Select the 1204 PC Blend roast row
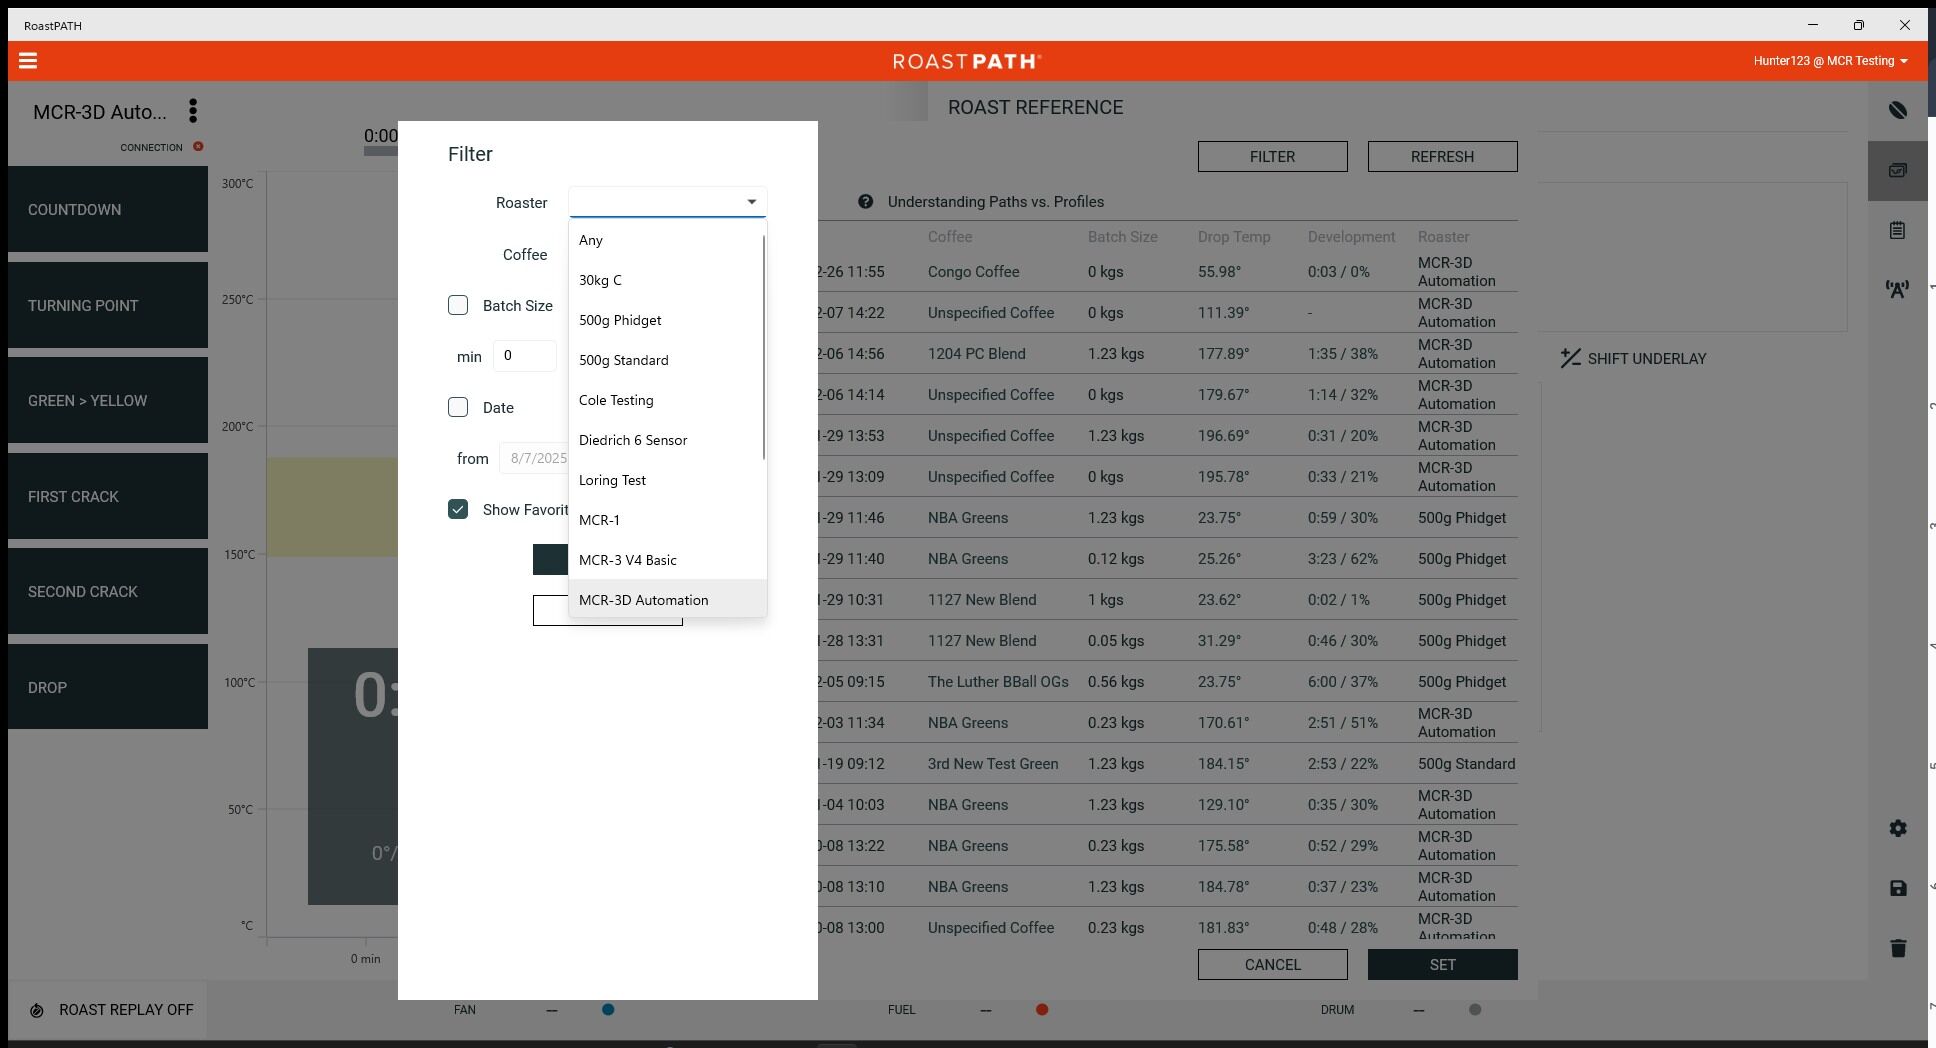 point(1168,354)
